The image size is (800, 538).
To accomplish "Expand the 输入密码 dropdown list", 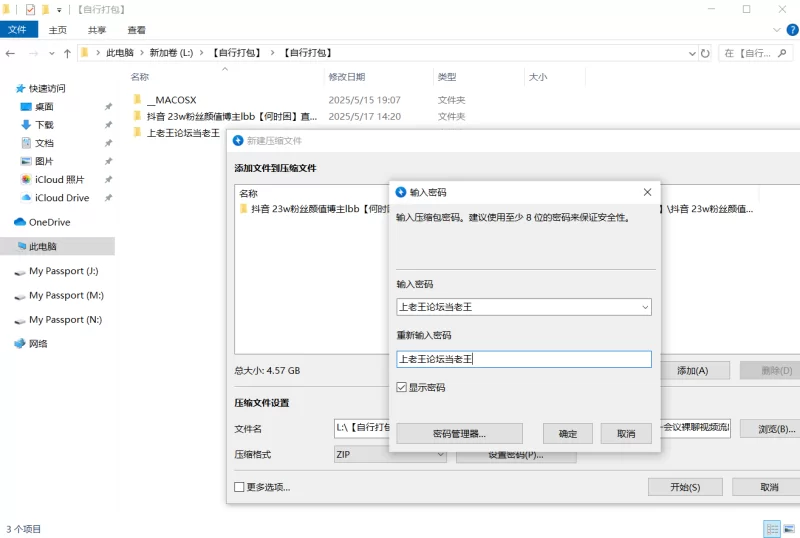I will (x=645, y=307).
